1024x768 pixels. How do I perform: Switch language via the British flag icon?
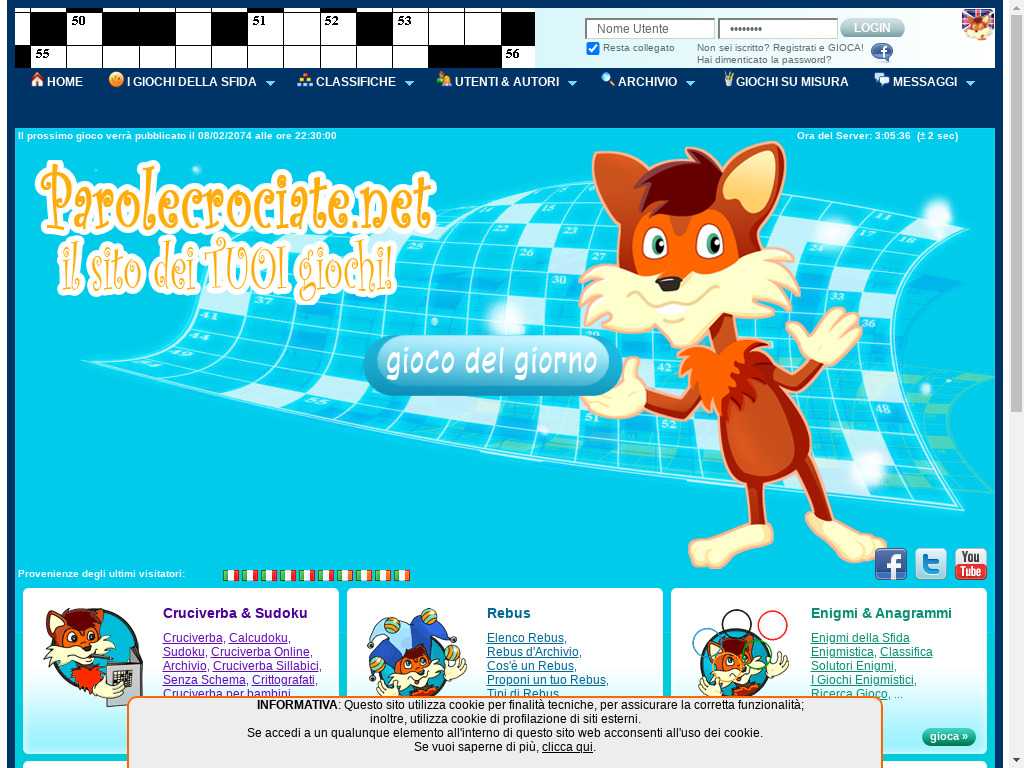click(x=978, y=24)
